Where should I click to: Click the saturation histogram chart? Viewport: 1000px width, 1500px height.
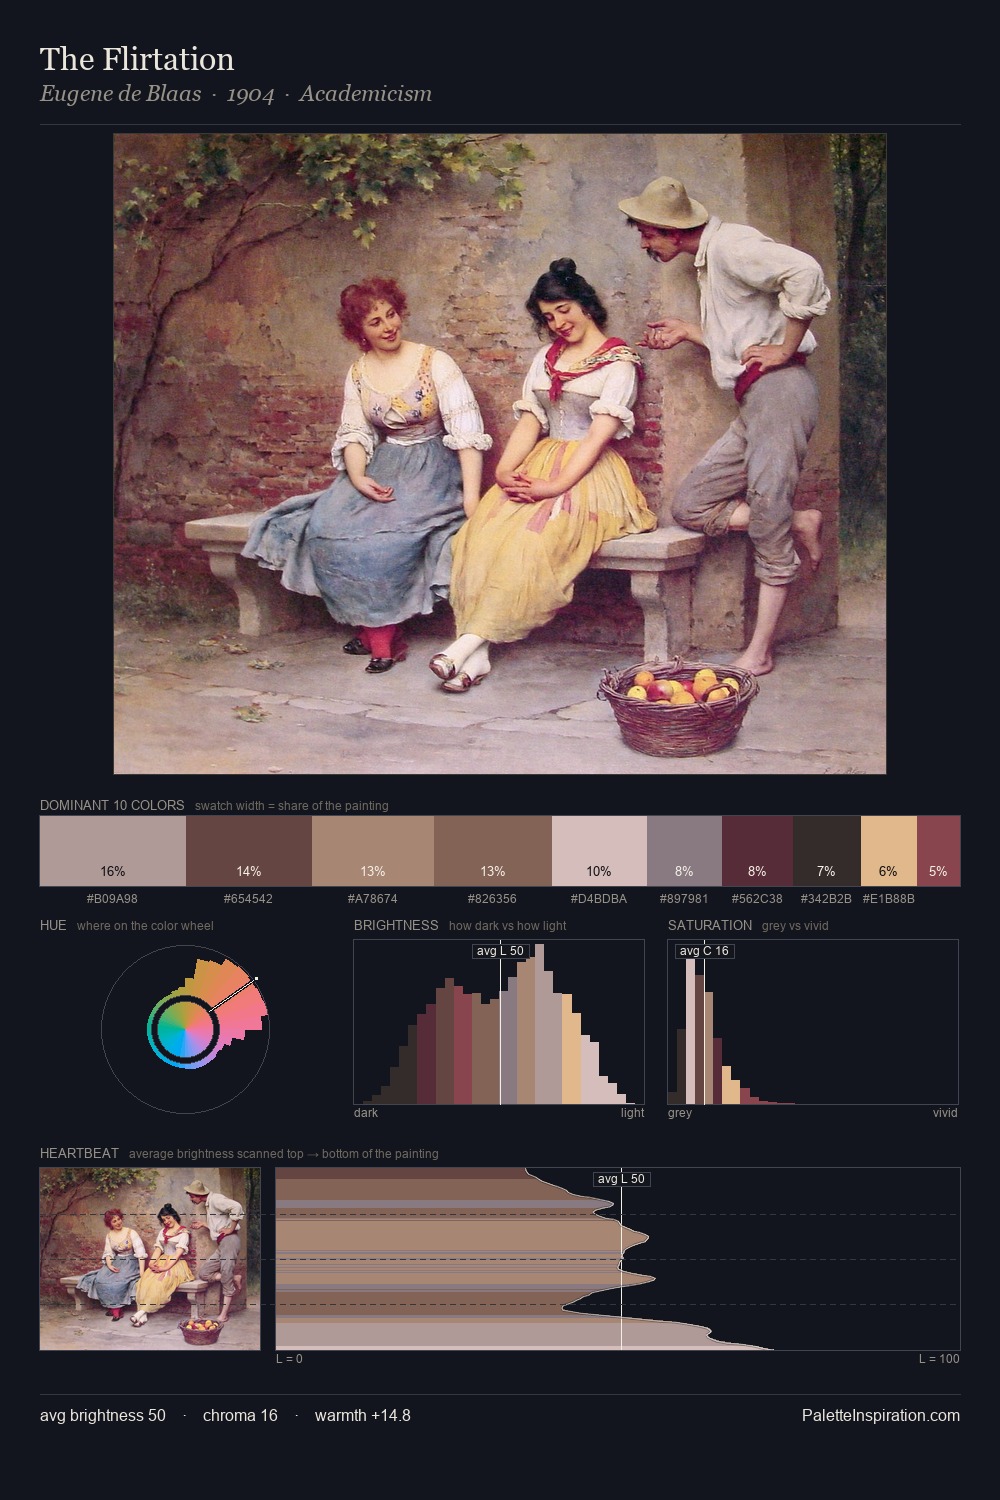pos(813,1022)
